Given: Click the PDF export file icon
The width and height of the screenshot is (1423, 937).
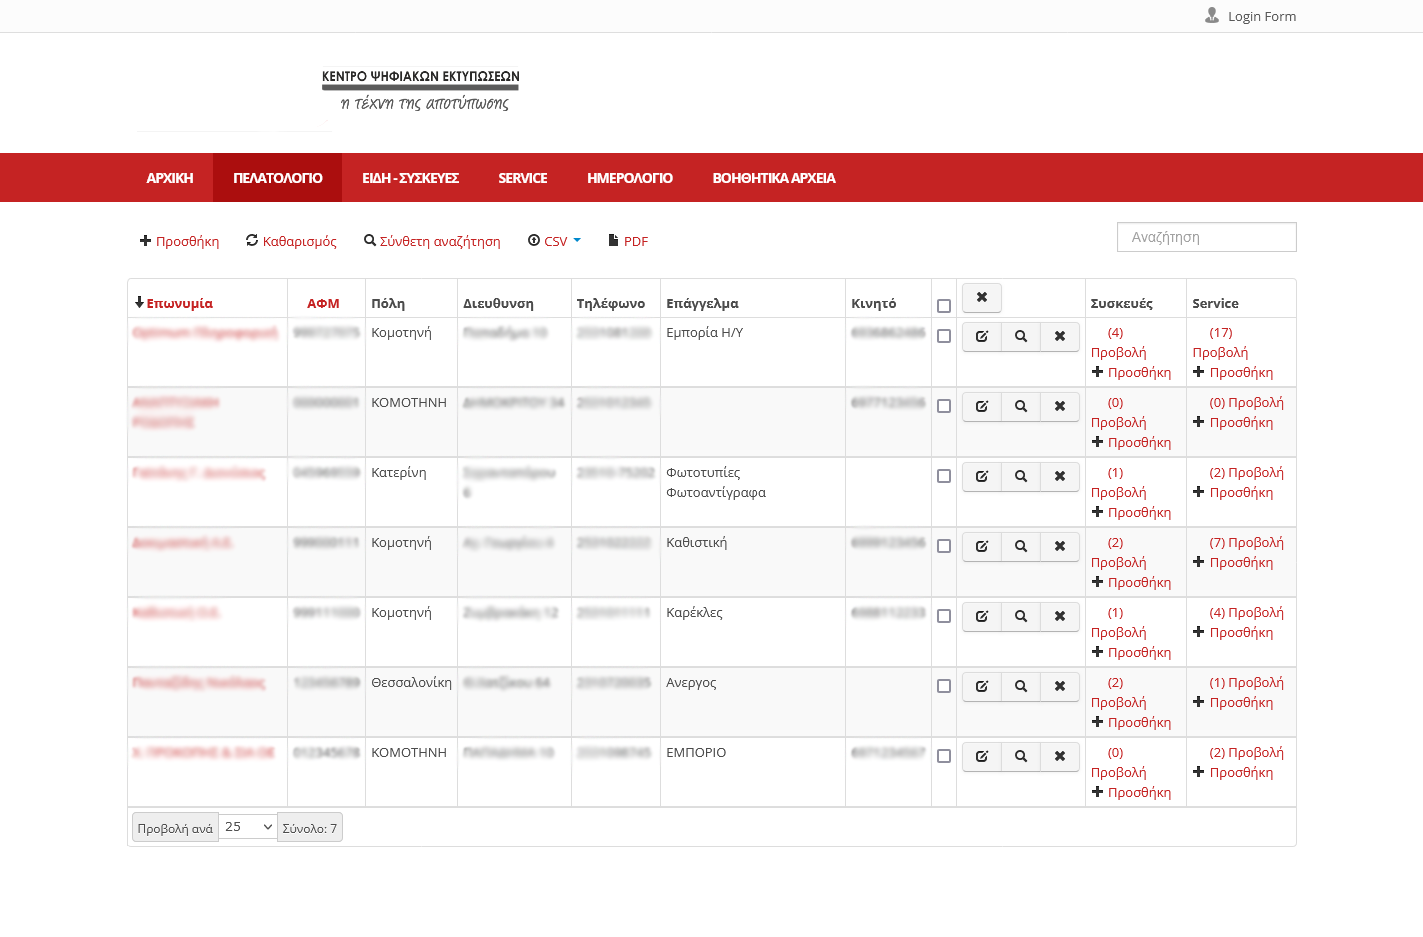Looking at the screenshot, I should coord(614,241).
